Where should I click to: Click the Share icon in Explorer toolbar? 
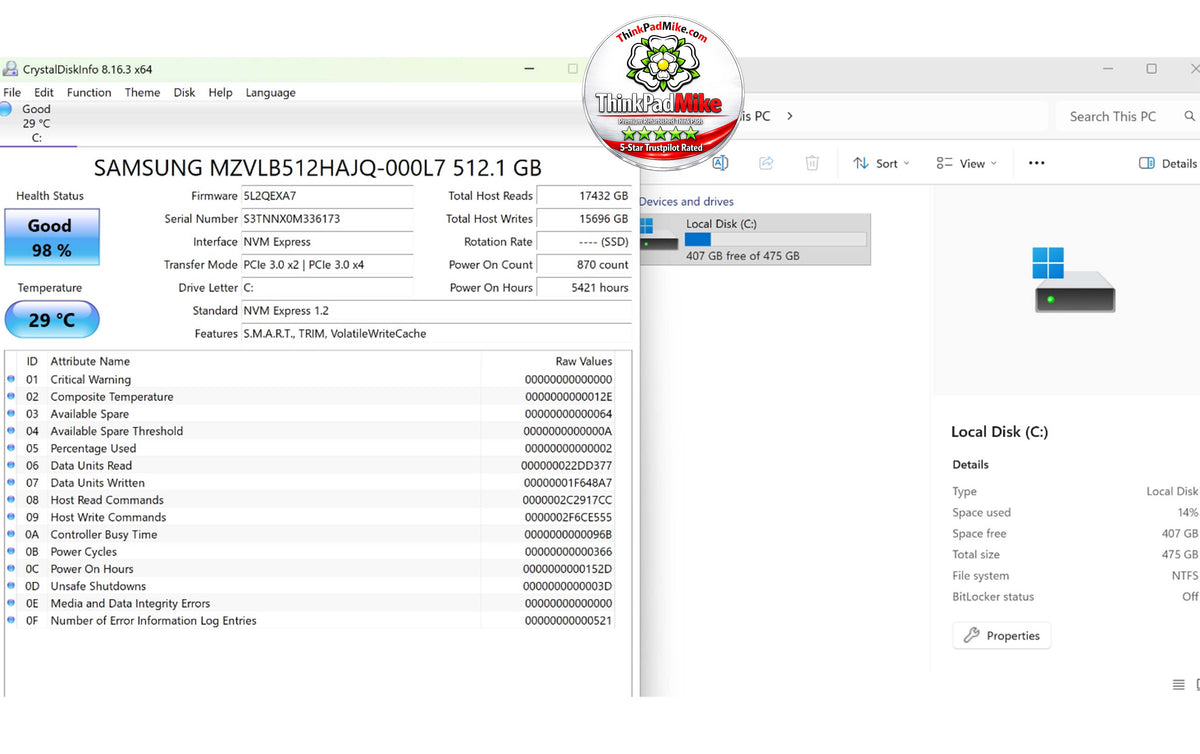click(767, 163)
